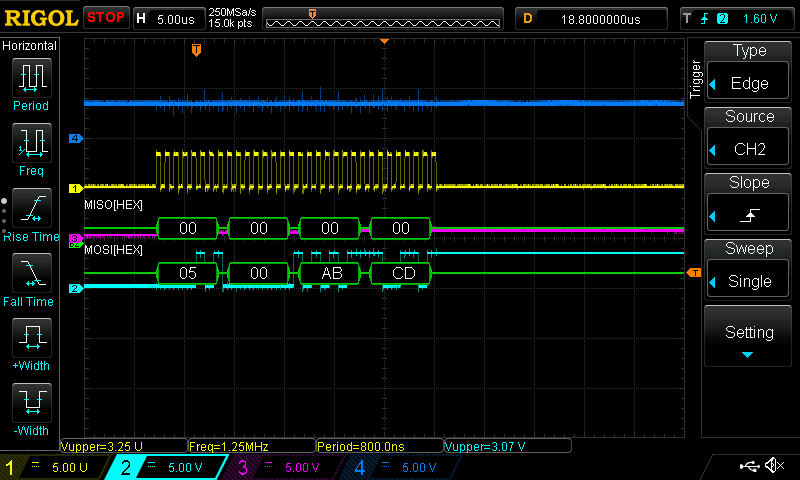The image size is (800, 480).
Task: Click the channel 4 ground marker
Action: pyautogui.click(x=76, y=138)
